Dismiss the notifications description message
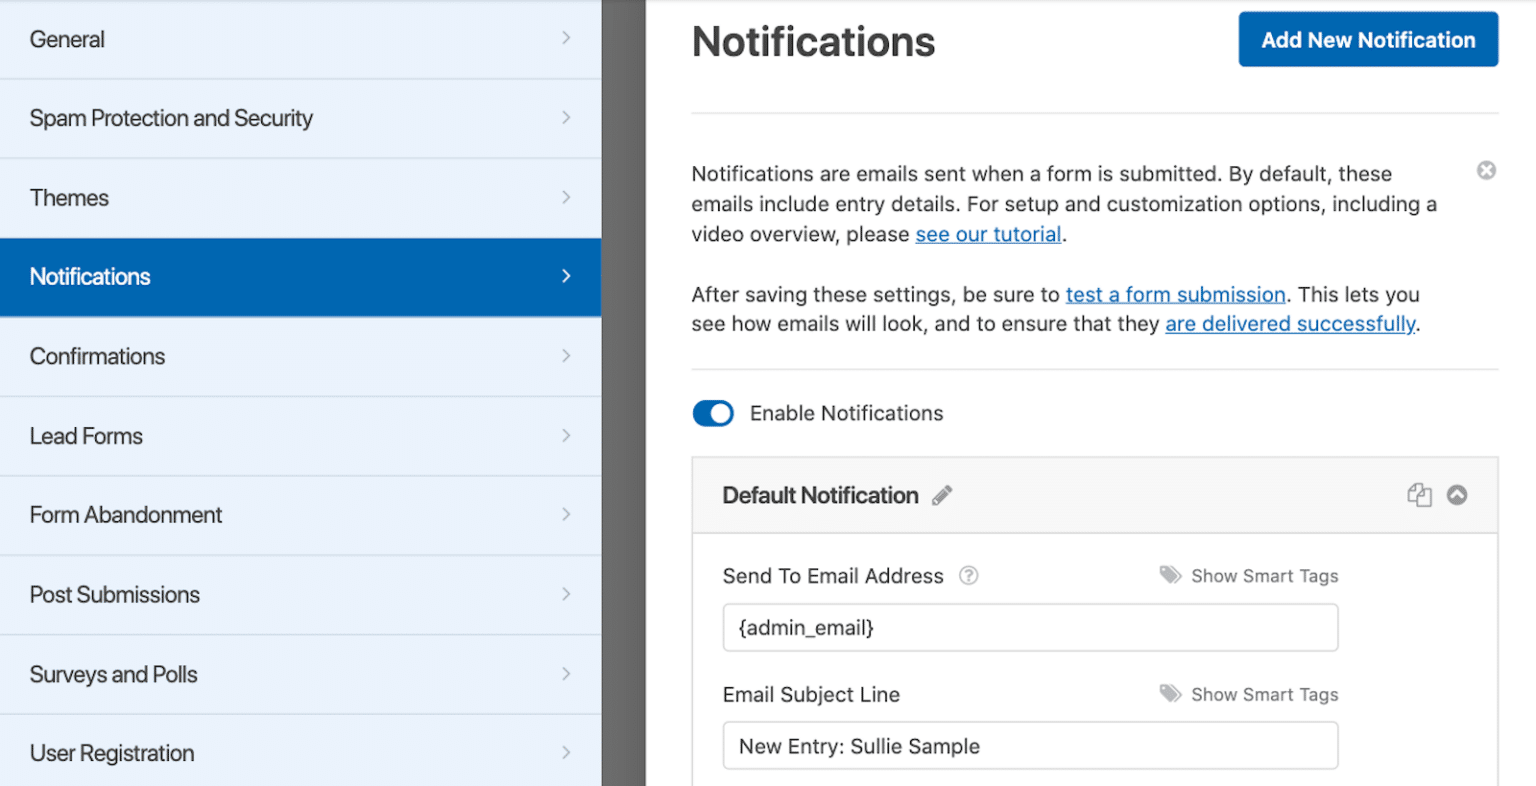Screen dimensions: 1536x786 point(1486,169)
